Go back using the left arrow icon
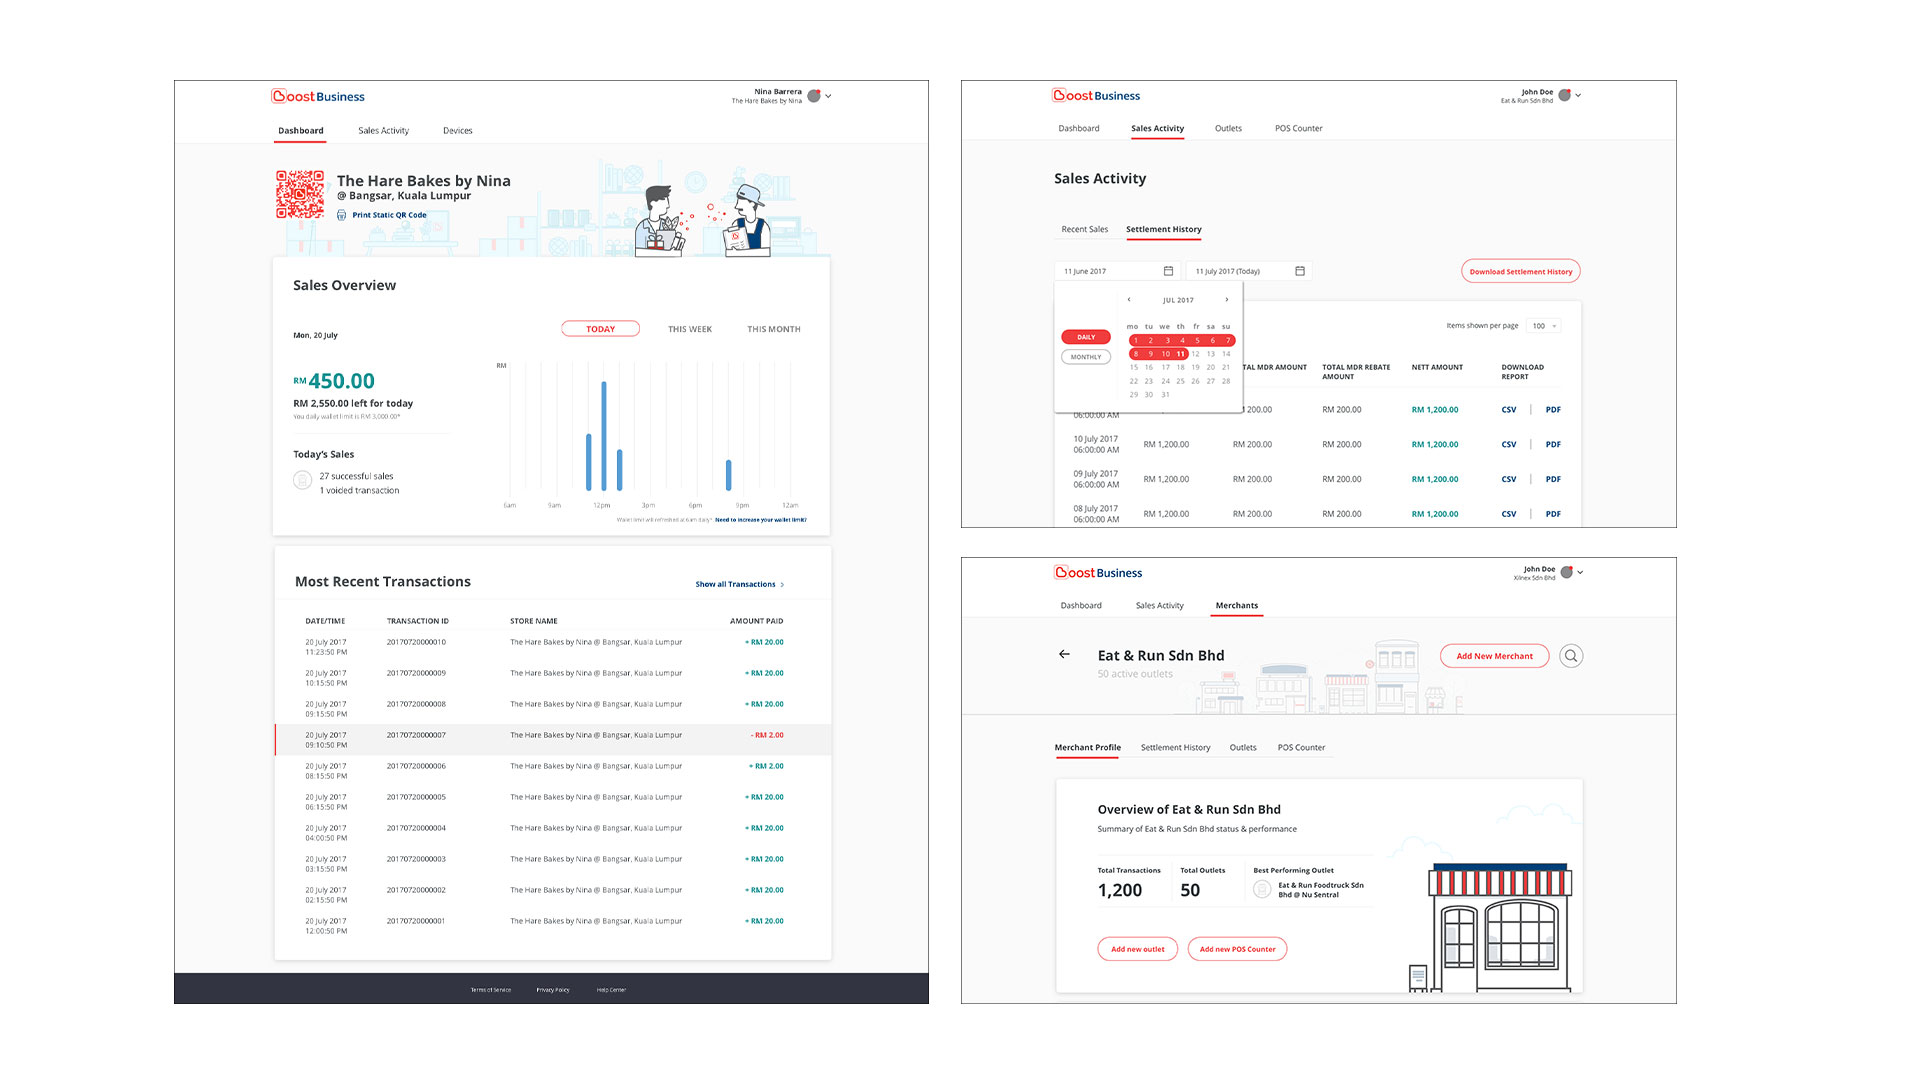This screenshot has height=1080, width=1920. [1064, 654]
